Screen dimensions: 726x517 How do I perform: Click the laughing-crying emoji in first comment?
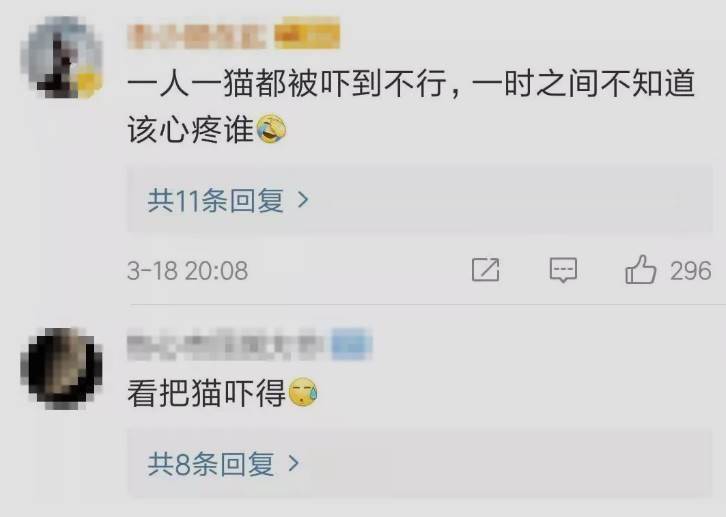coord(271,129)
